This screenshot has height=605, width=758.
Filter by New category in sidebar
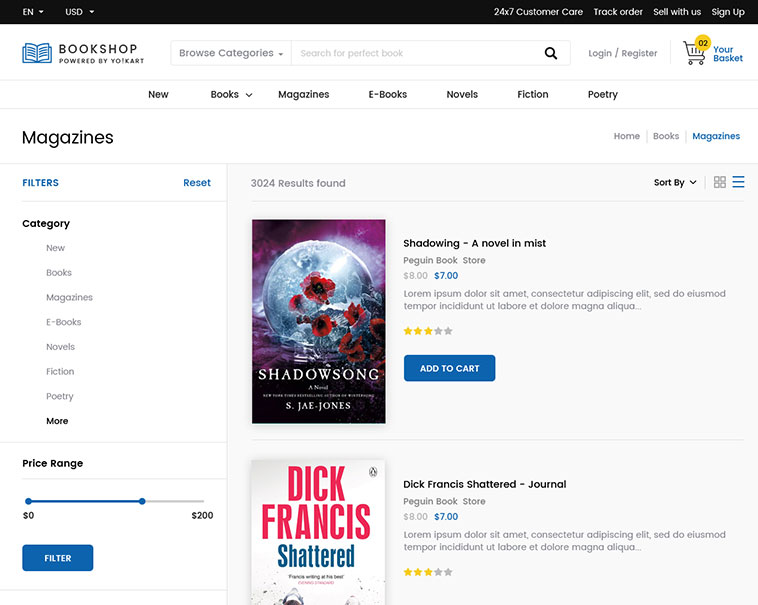(x=55, y=248)
